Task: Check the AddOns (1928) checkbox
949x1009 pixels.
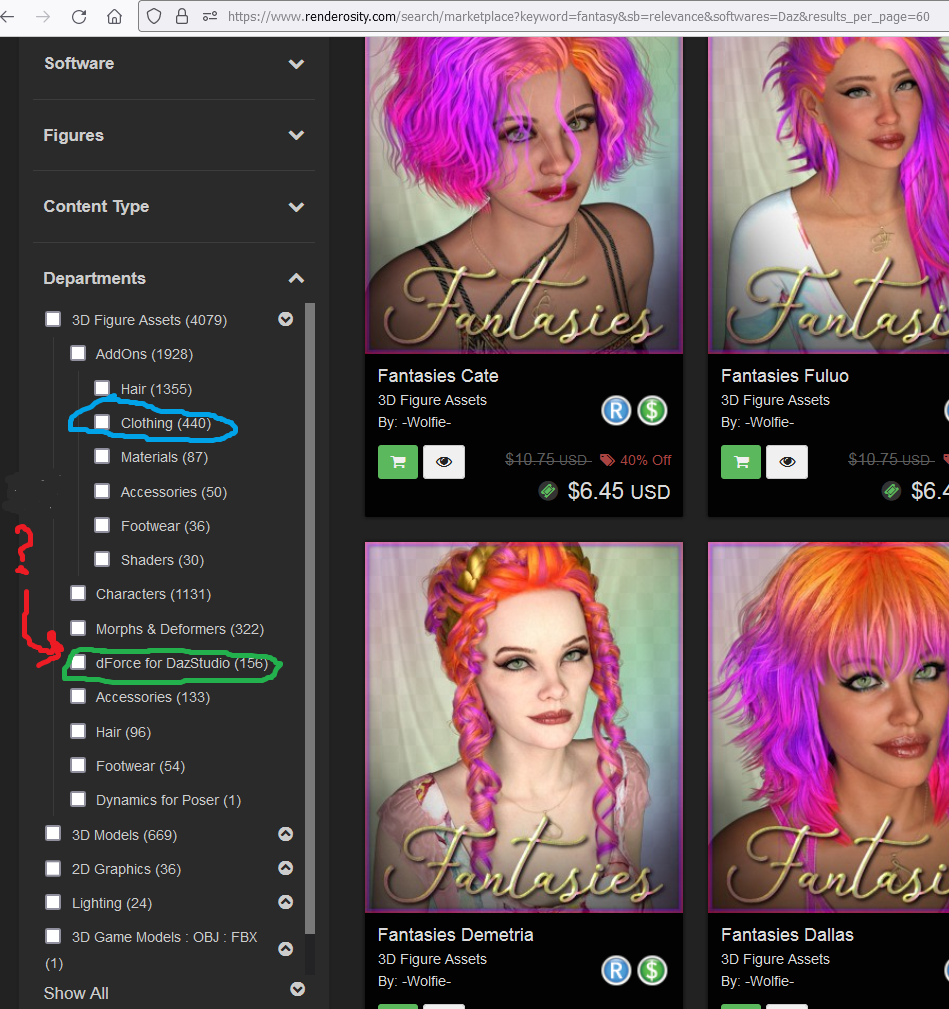Action: (x=78, y=353)
